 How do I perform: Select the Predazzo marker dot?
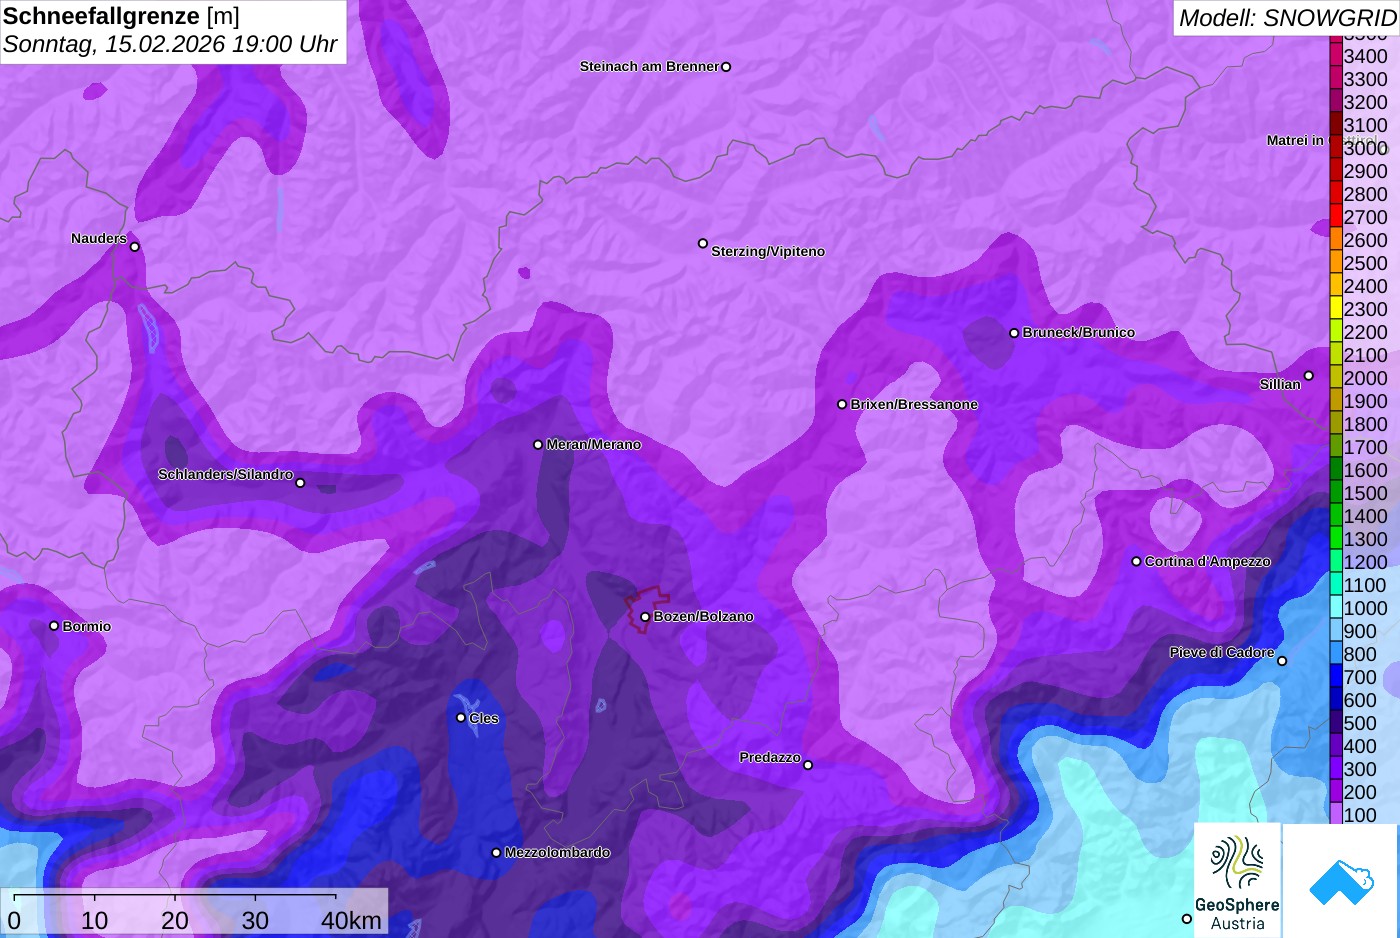[808, 765]
